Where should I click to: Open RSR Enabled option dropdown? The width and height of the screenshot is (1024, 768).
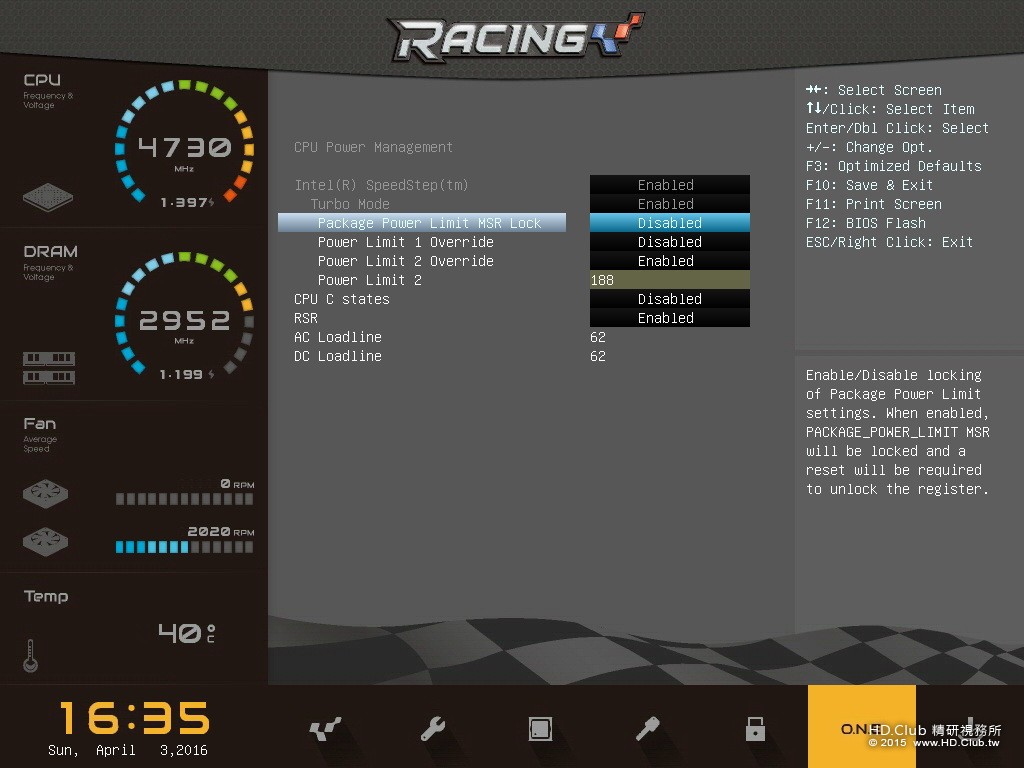pos(669,317)
